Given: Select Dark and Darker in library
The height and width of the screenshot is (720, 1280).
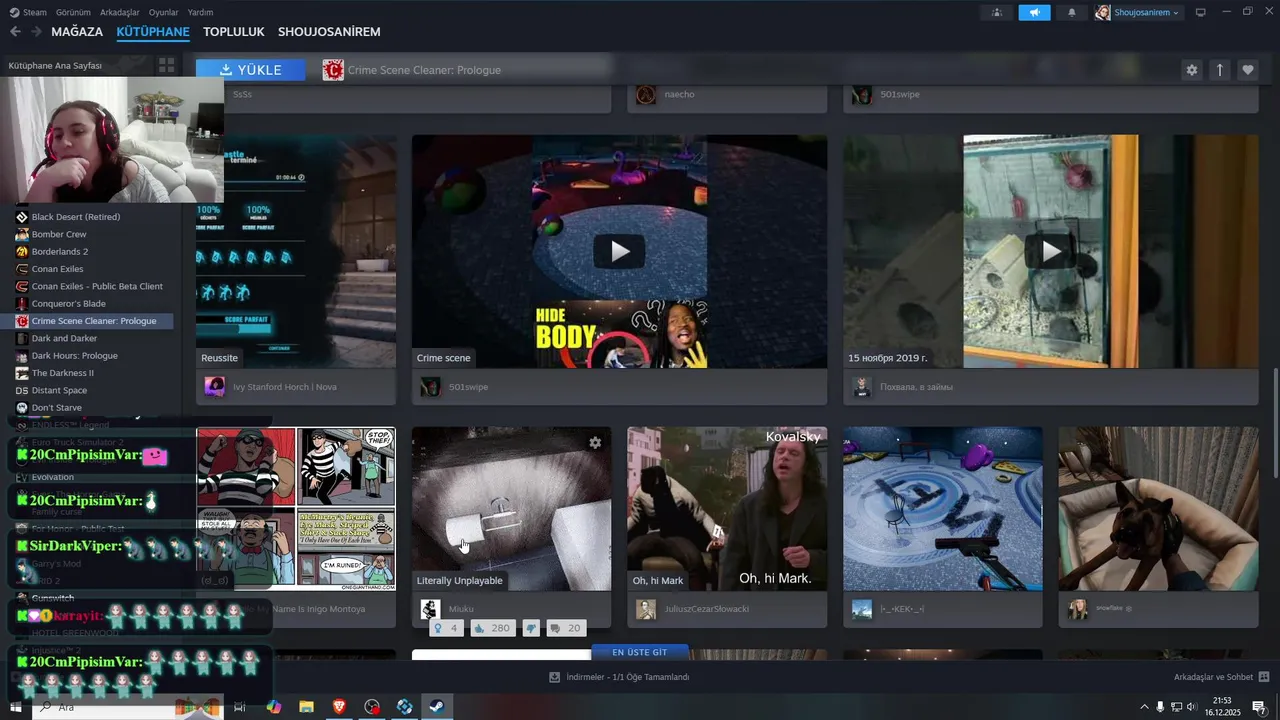Looking at the screenshot, I should [x=64, y=338].
